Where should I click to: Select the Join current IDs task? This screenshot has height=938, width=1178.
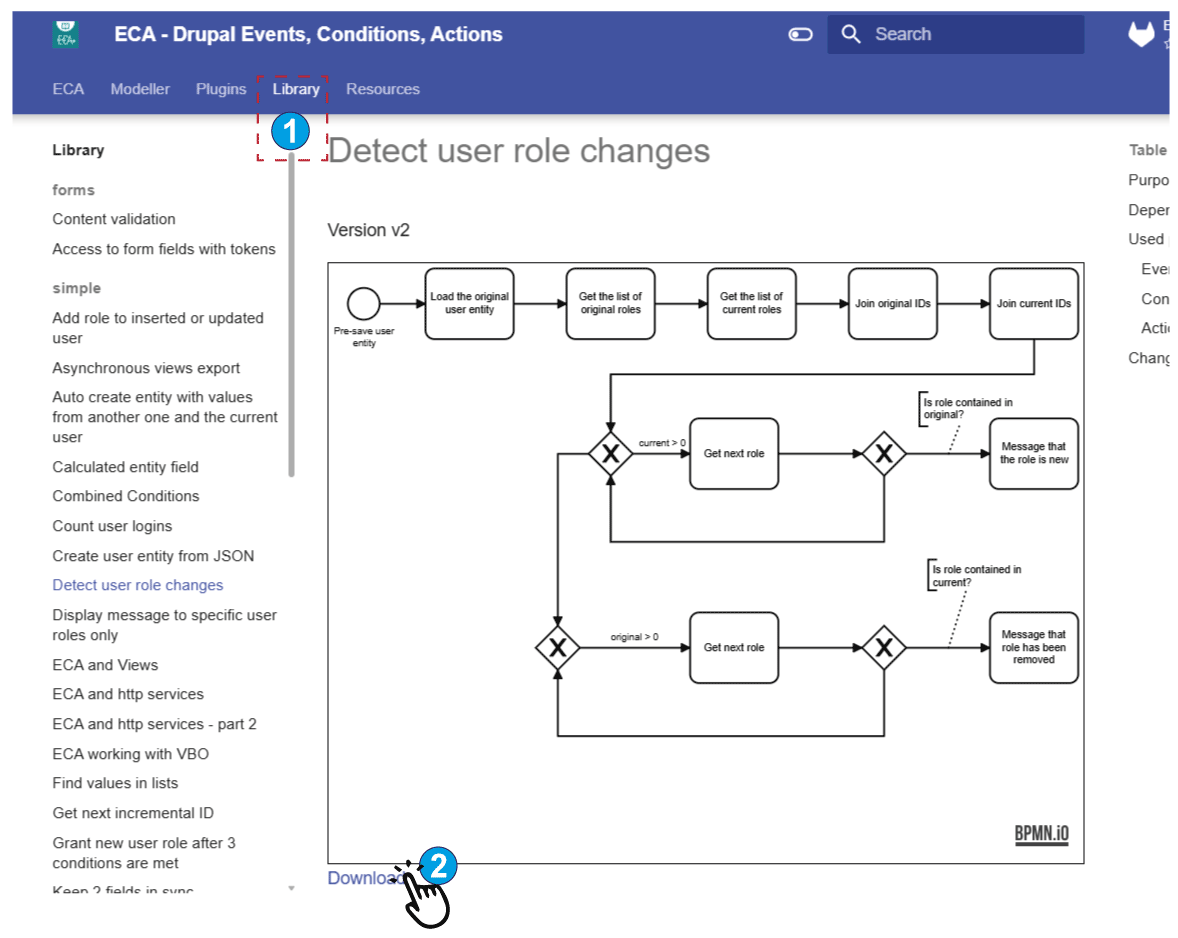coord(1035,304)
